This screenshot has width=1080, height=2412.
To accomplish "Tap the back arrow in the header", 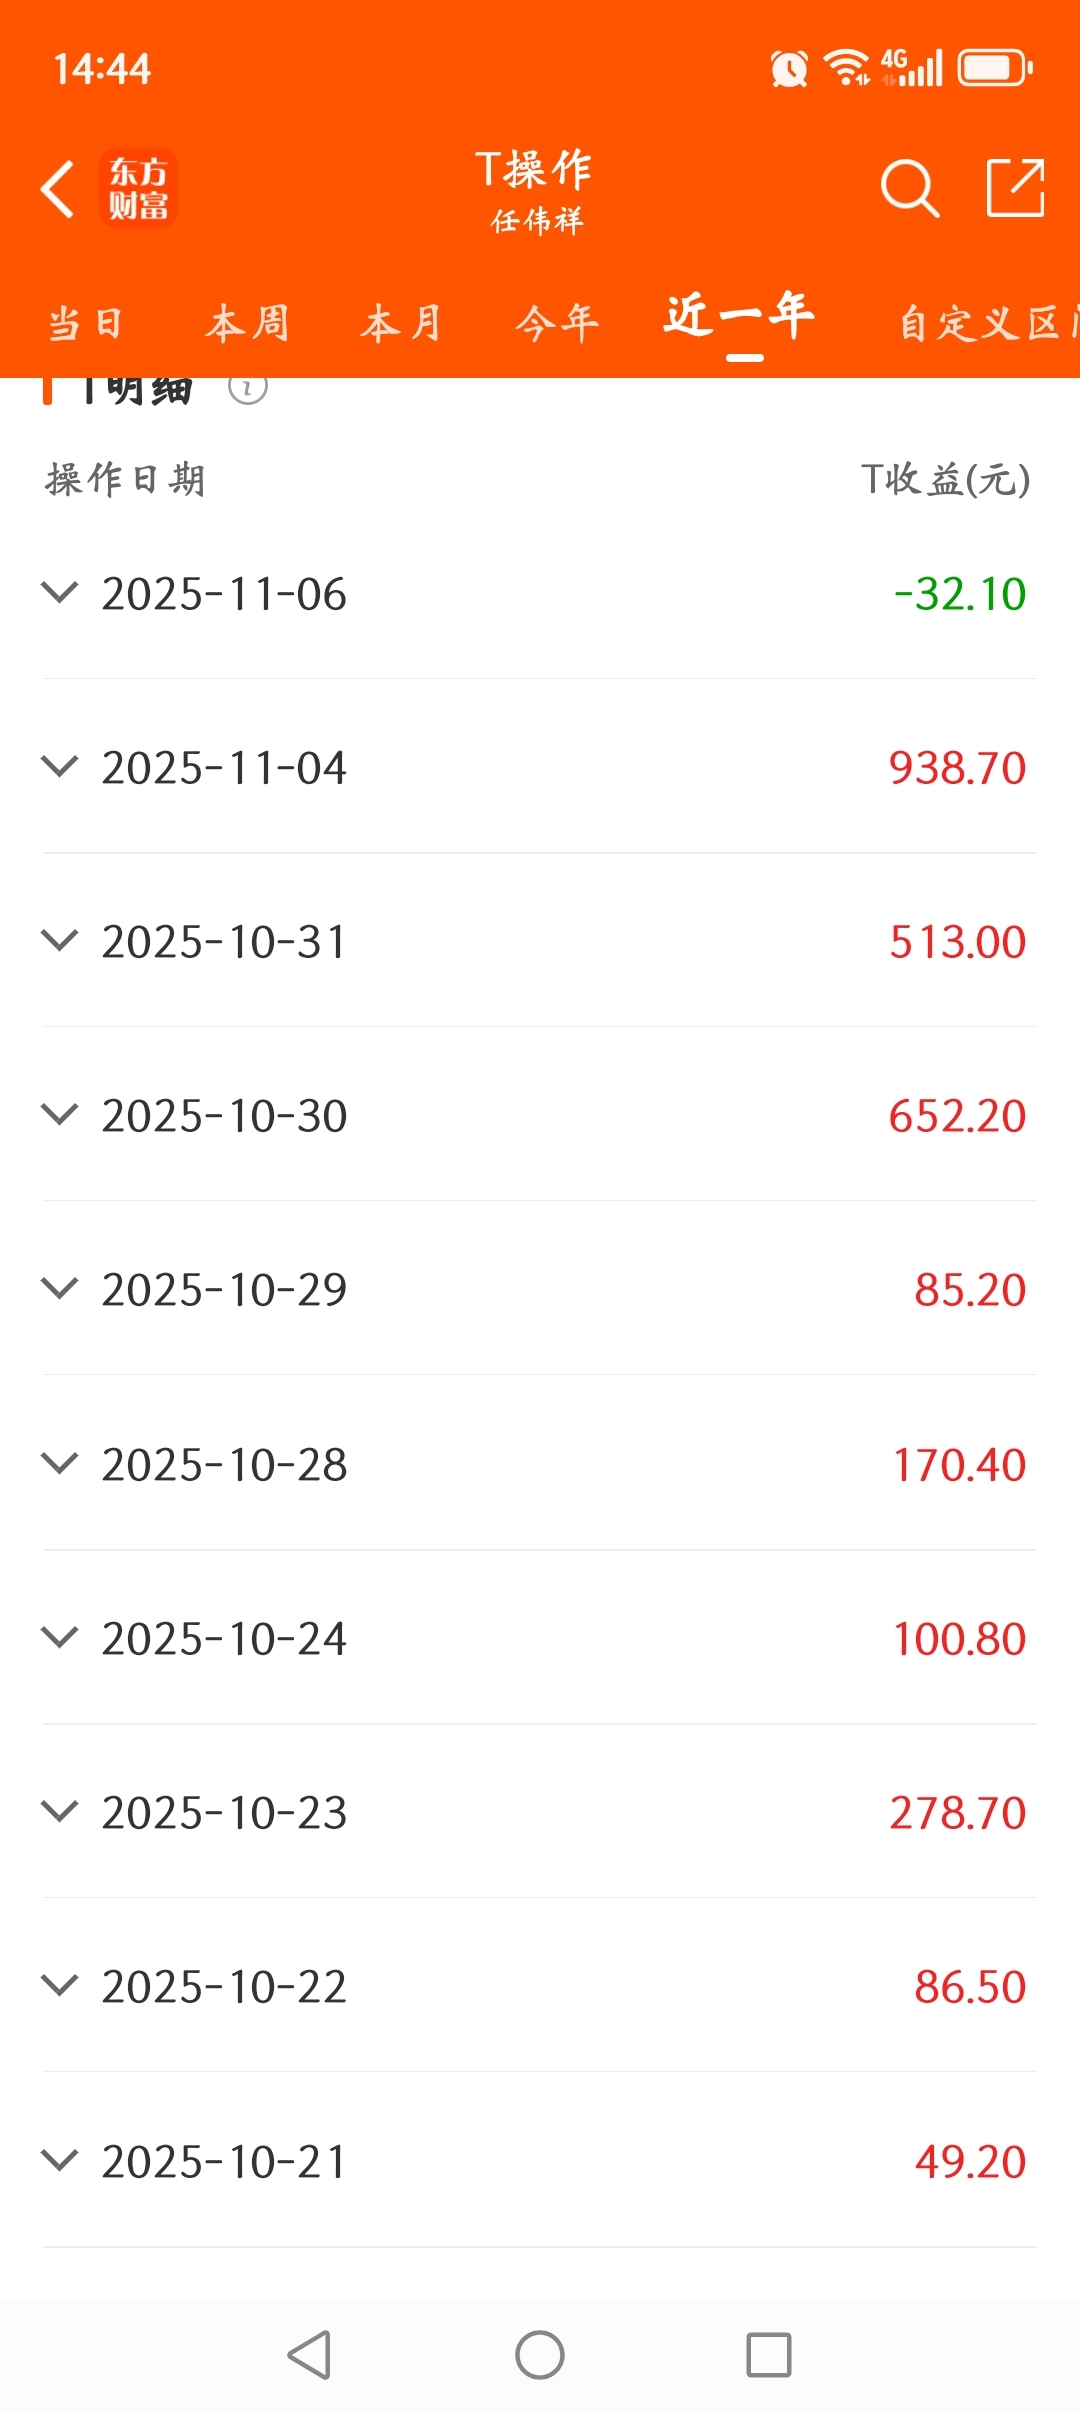I will tap(58, 189).
